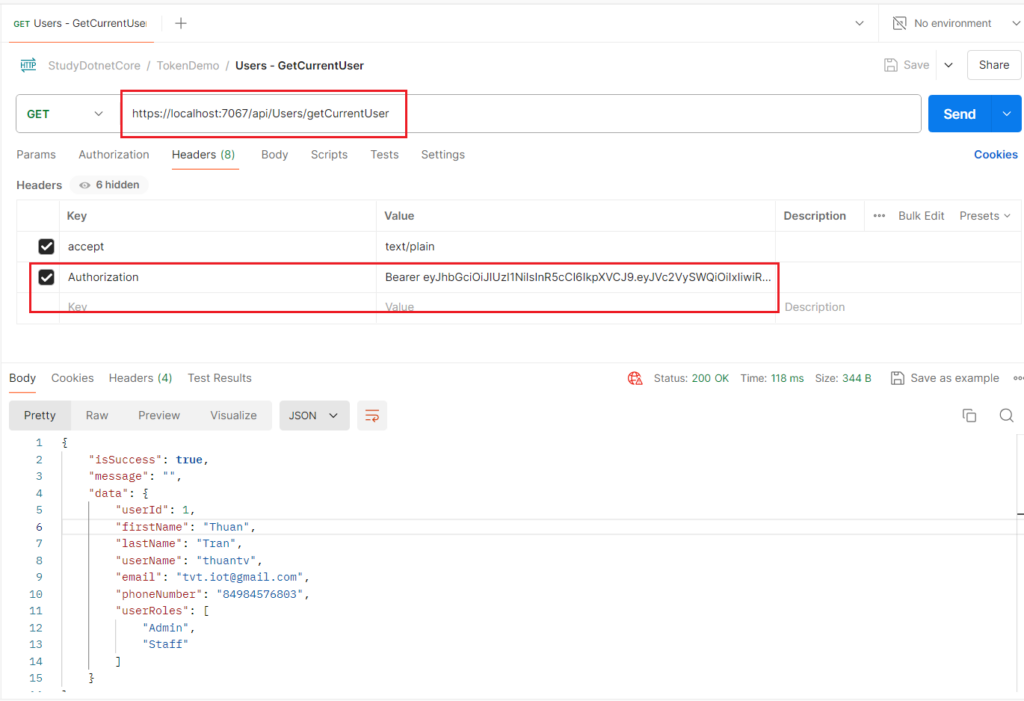
Task: Open the headers table more options ellipsis
Action: click(x=879, y=216)
